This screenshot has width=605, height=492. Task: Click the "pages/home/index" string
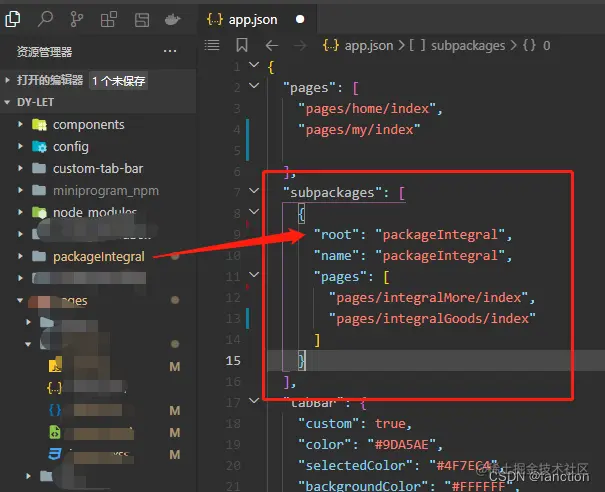coord(367,109)
